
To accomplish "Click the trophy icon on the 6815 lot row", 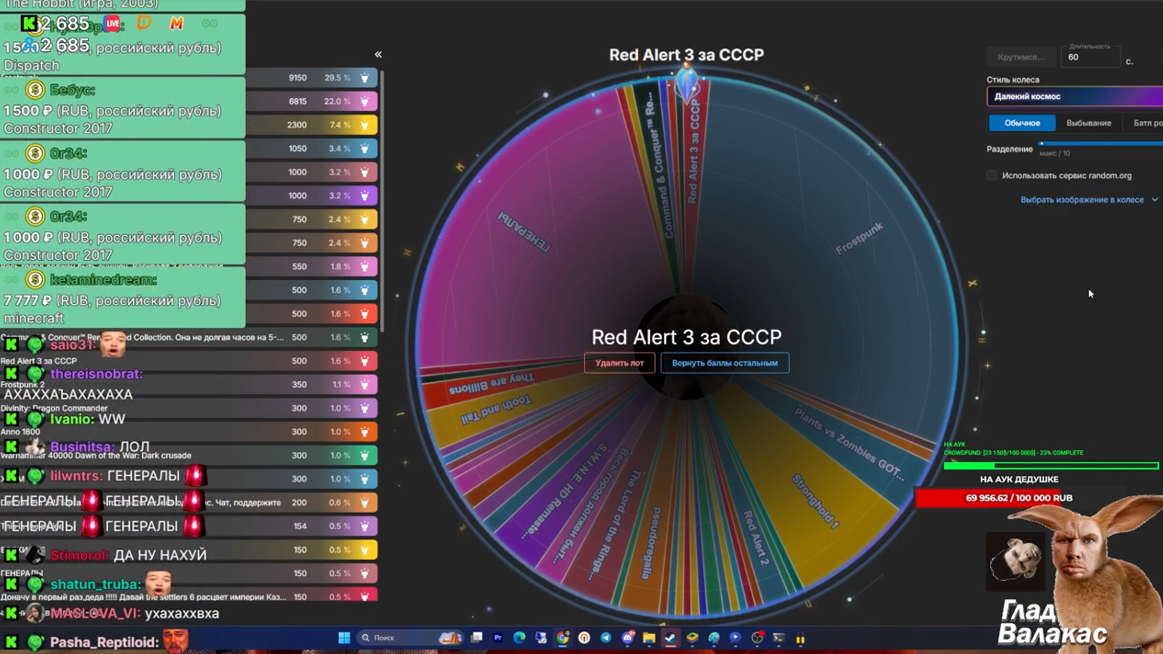I will [364, 102].
